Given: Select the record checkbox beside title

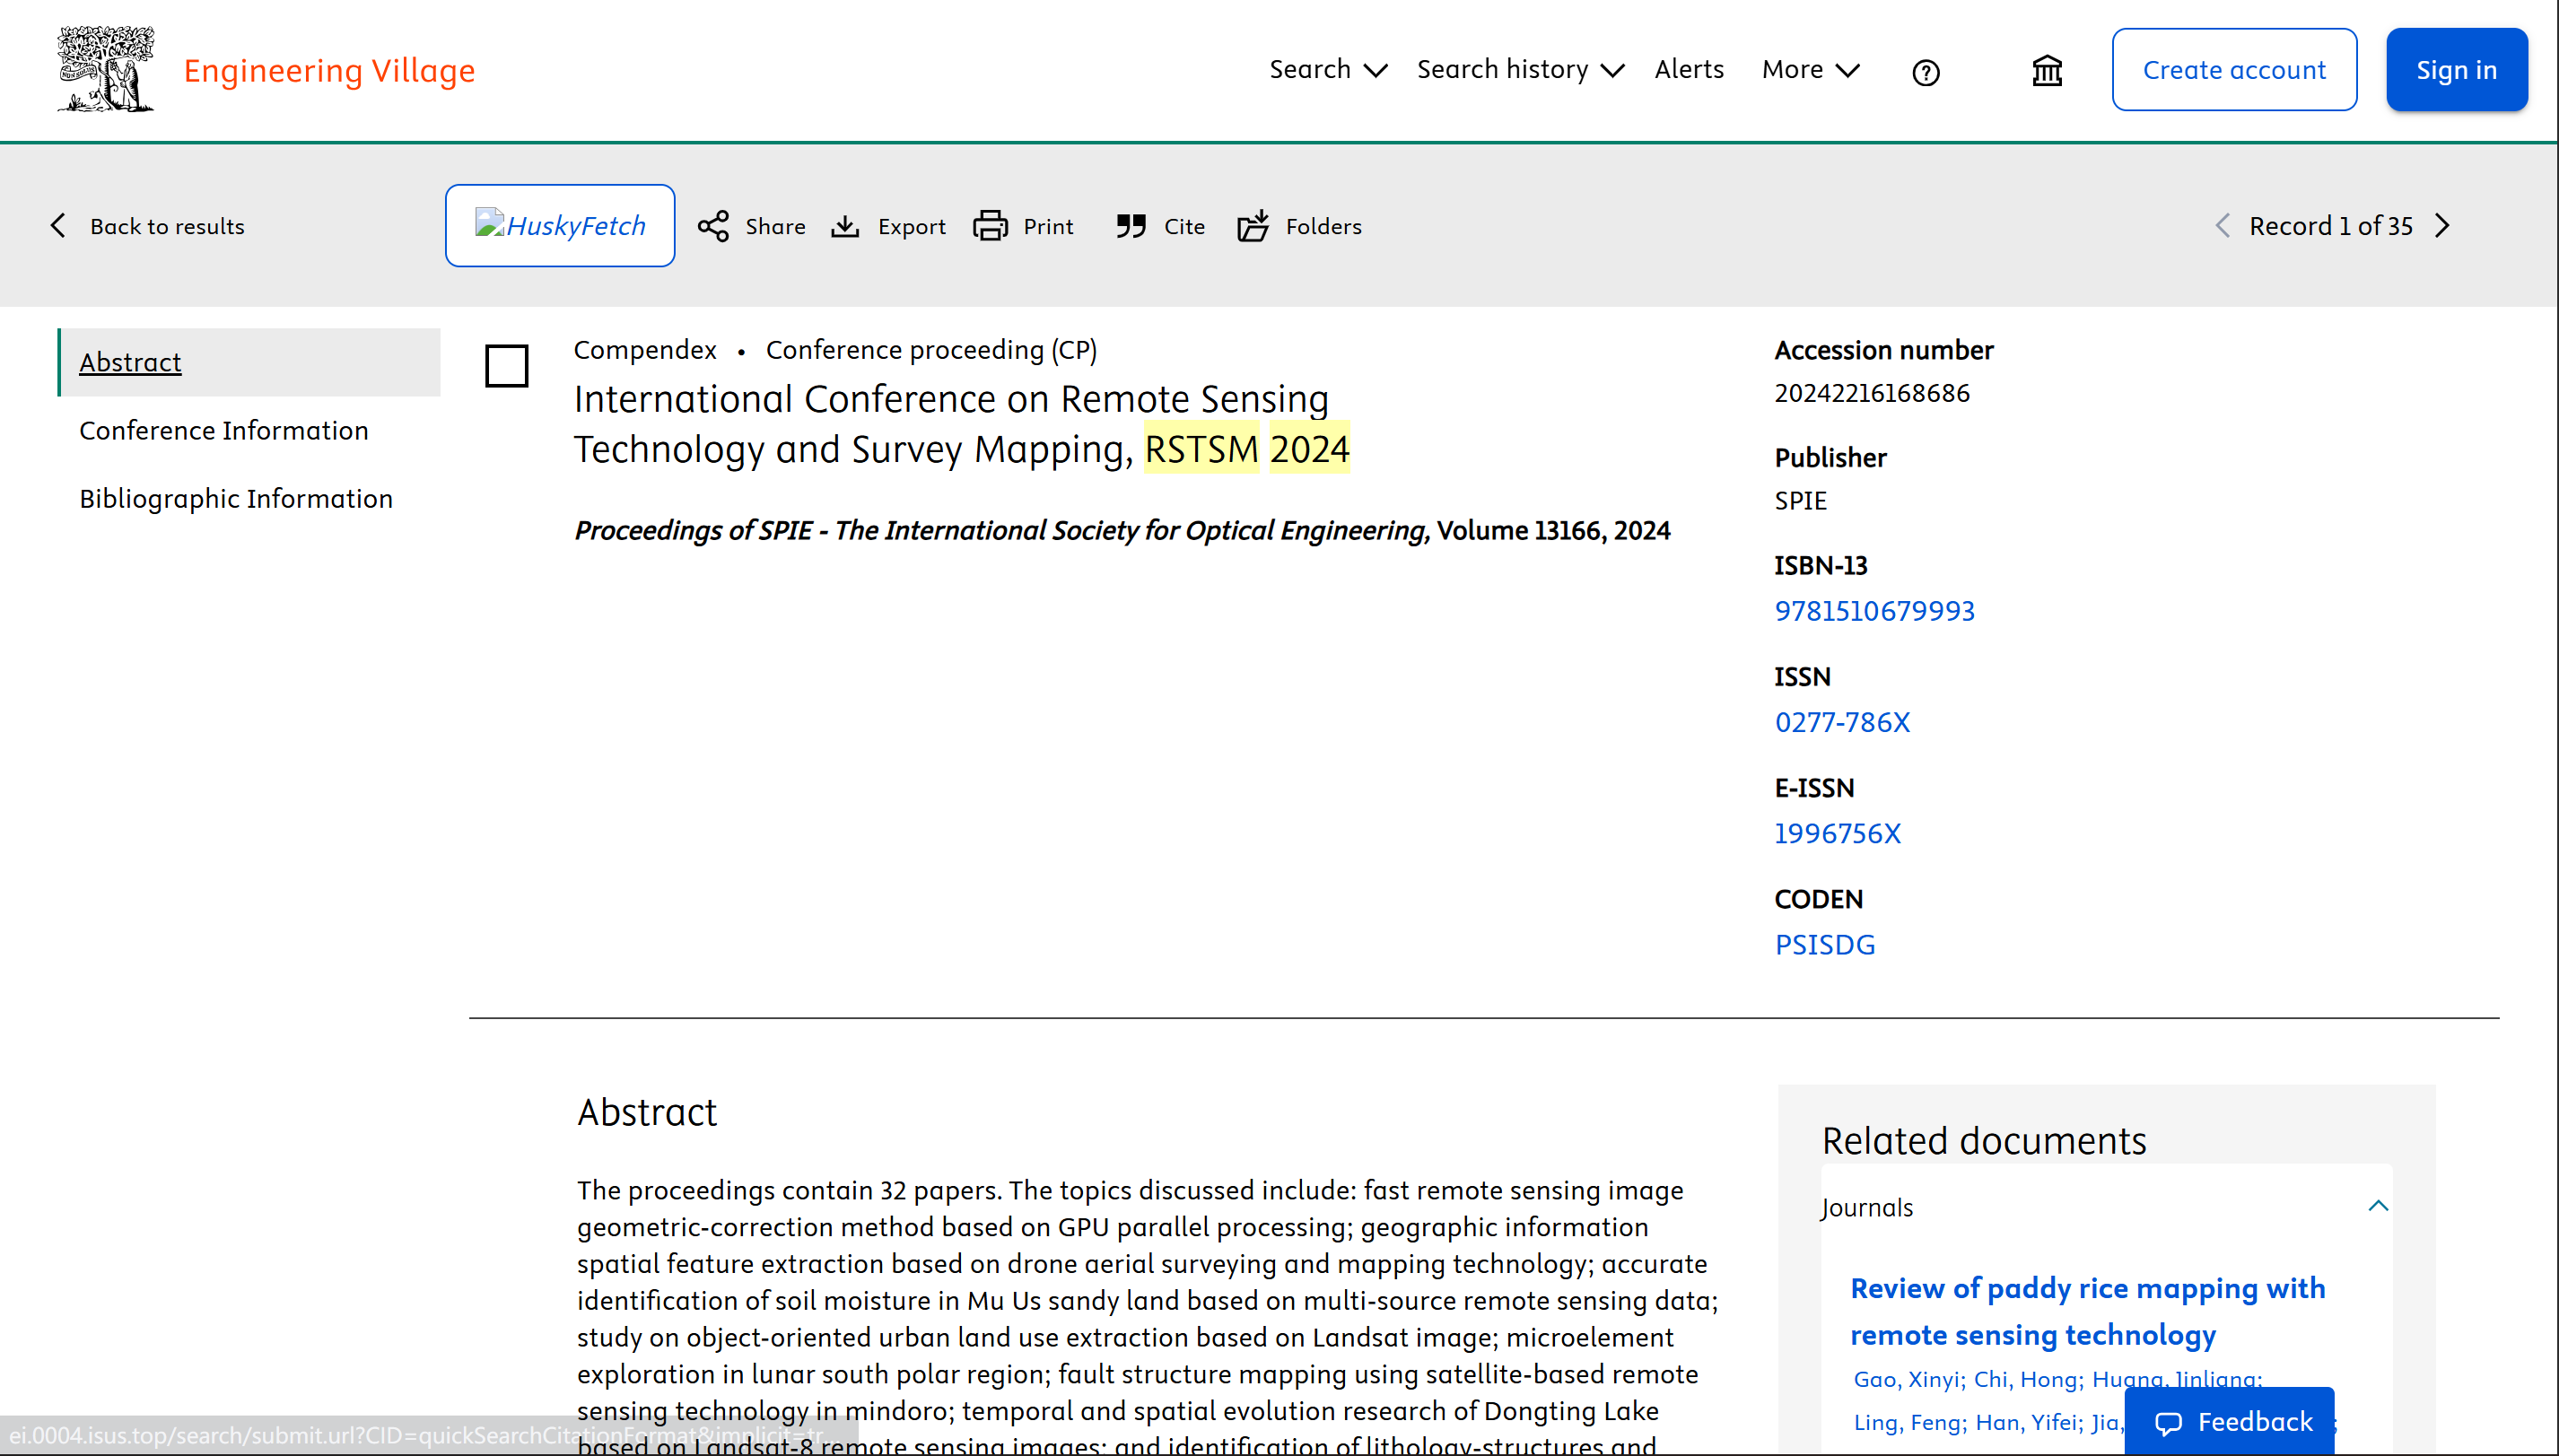Looking at the screenshot, I should 506,366.
